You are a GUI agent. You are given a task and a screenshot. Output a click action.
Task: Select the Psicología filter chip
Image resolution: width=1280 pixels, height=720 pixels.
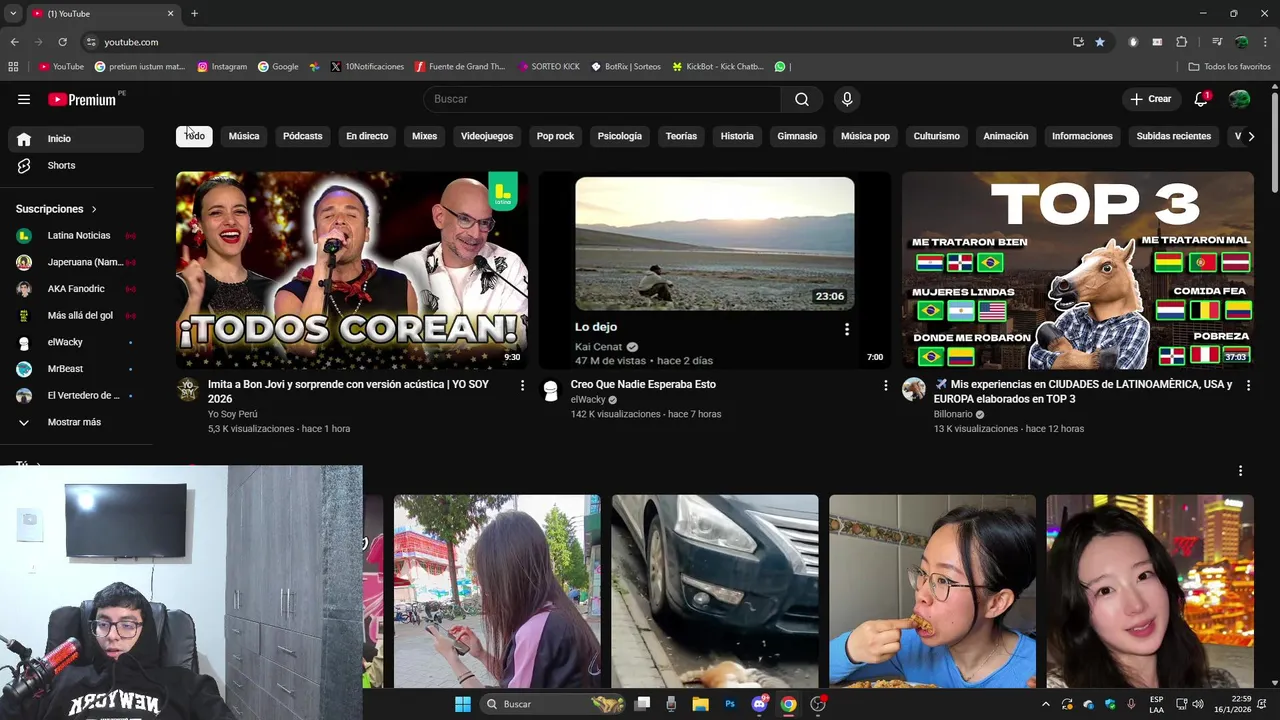point(620,136)
